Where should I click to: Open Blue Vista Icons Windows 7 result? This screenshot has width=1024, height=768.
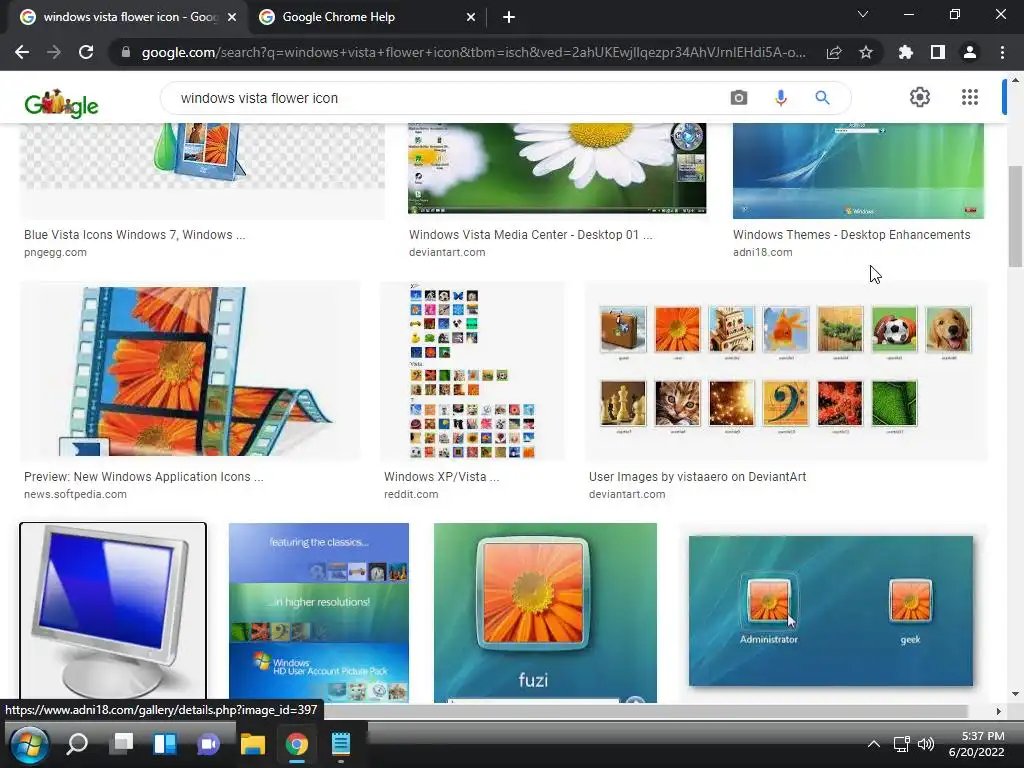coord(135,234)
